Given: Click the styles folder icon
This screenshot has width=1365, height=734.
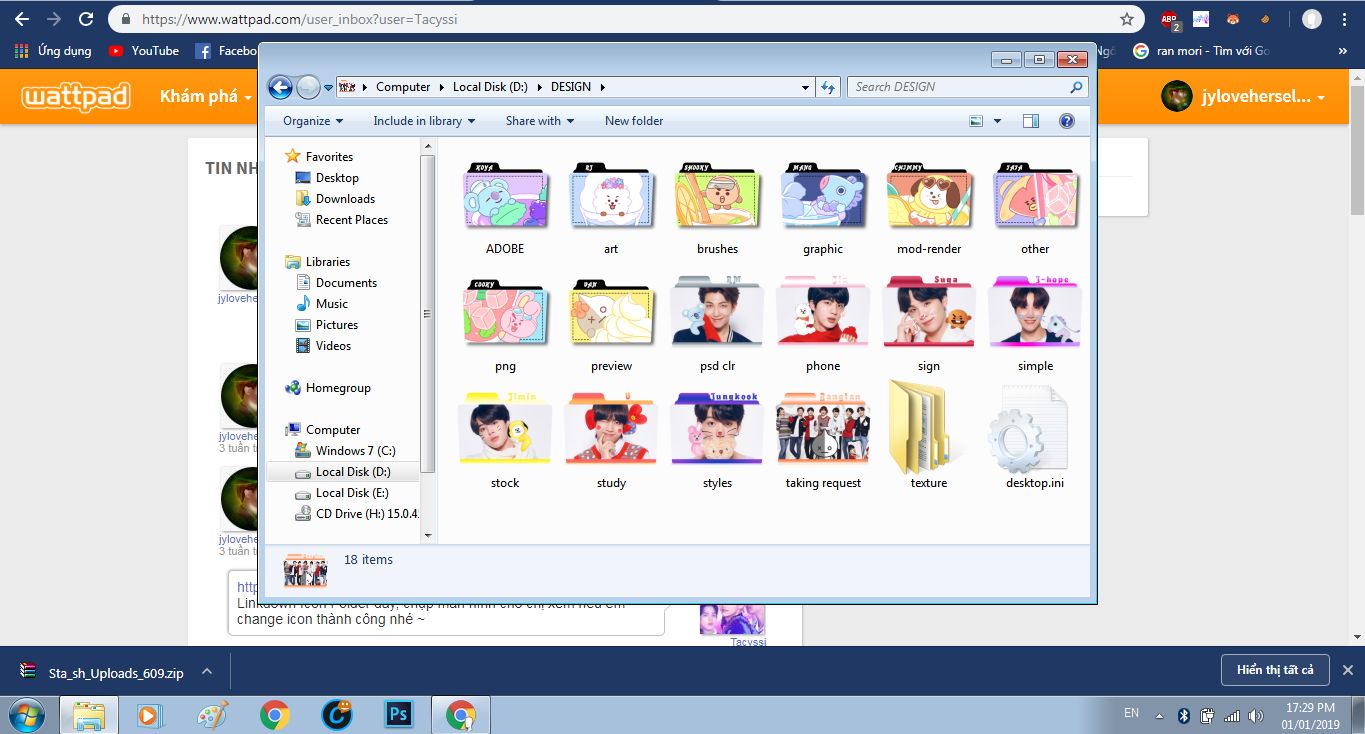Looking at the screenshot, I should (x=717, y=428).
